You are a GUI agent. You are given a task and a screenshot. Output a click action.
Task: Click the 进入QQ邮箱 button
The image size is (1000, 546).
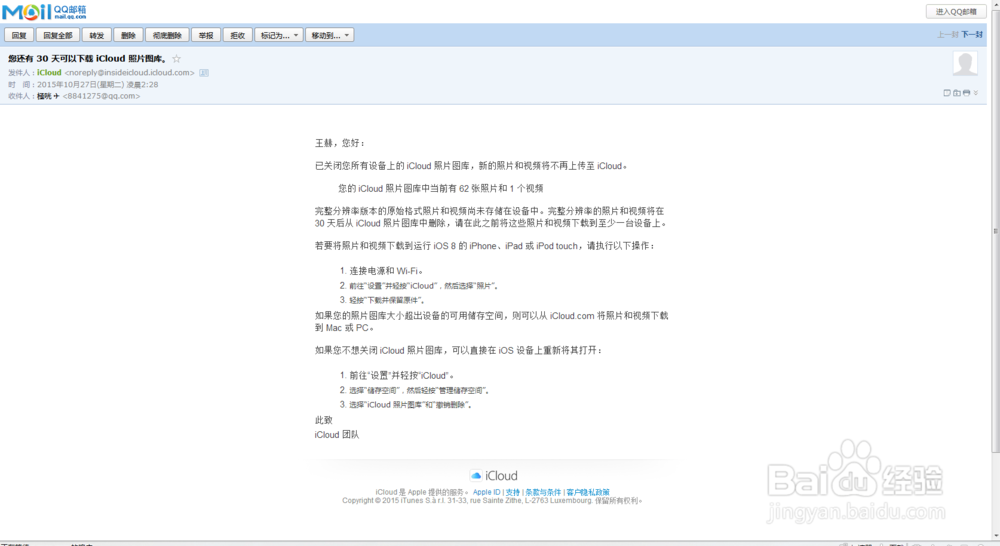pyautogui.click(x=956, y=11)
